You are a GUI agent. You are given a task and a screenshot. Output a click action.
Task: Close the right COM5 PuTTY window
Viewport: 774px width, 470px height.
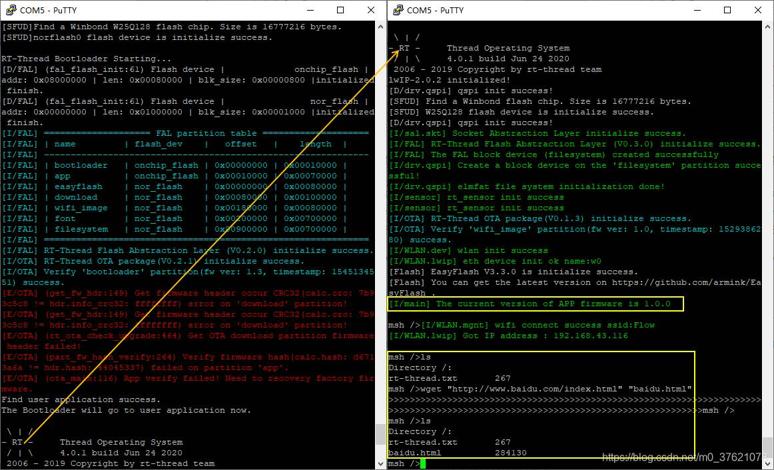point(758,10)
